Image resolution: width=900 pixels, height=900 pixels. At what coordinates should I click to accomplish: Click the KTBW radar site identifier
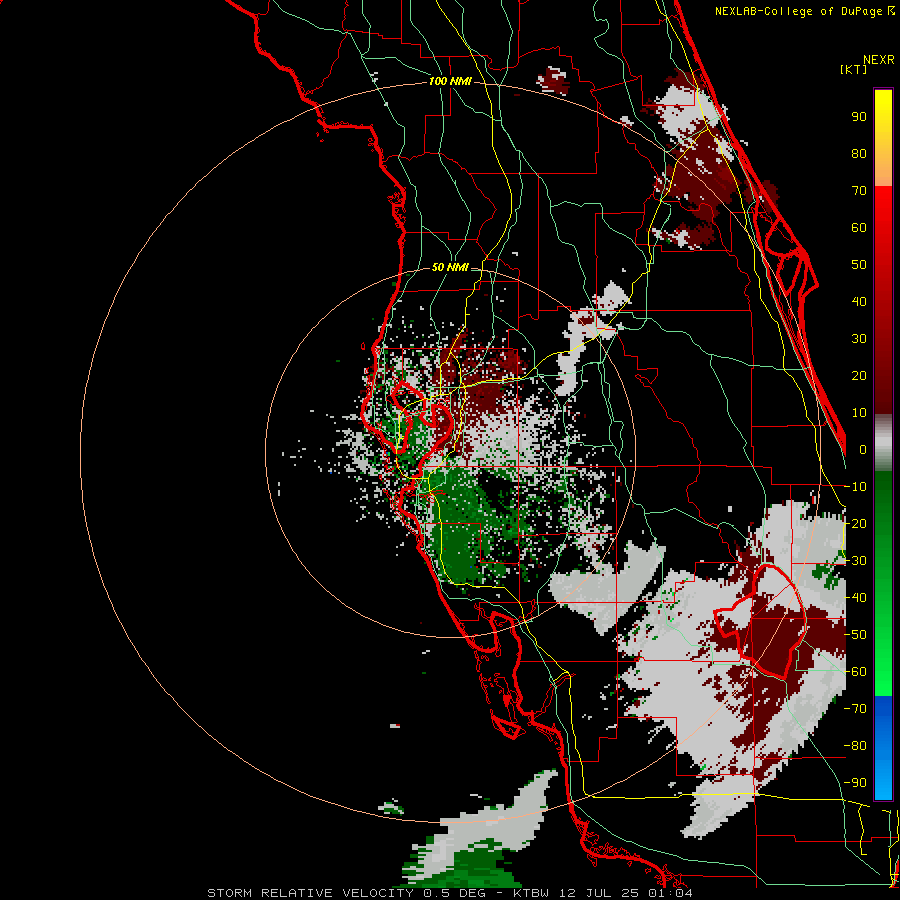pos(530,893)
